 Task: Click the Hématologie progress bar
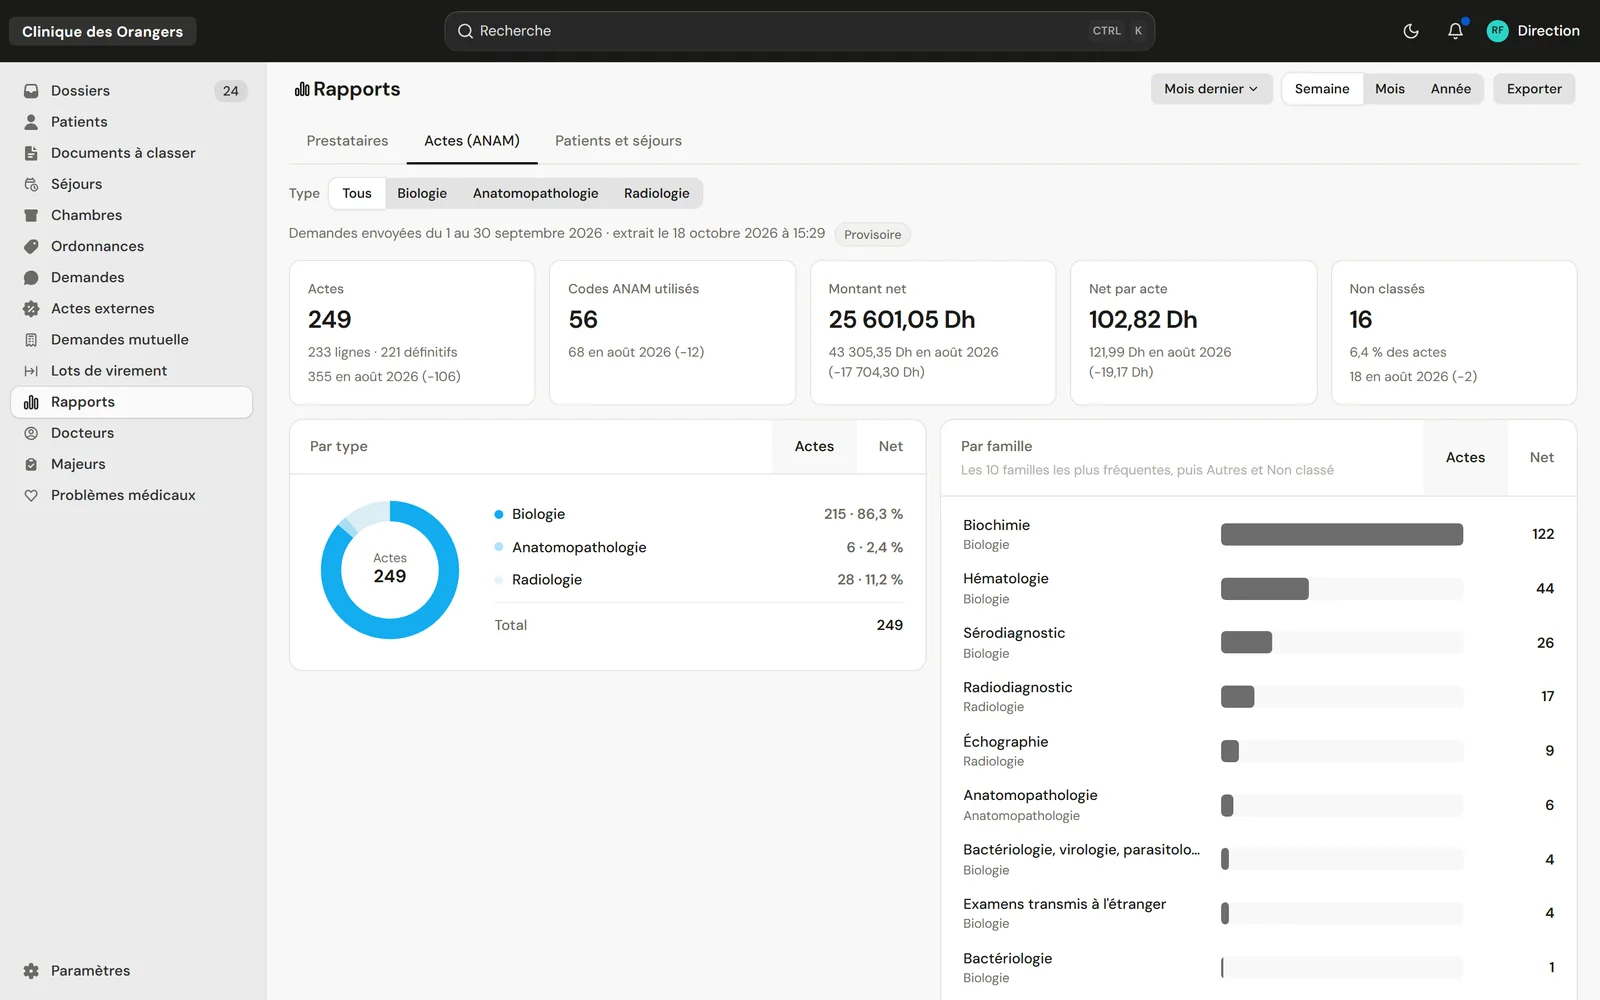pyautogui.click(x=1341, y=589)
